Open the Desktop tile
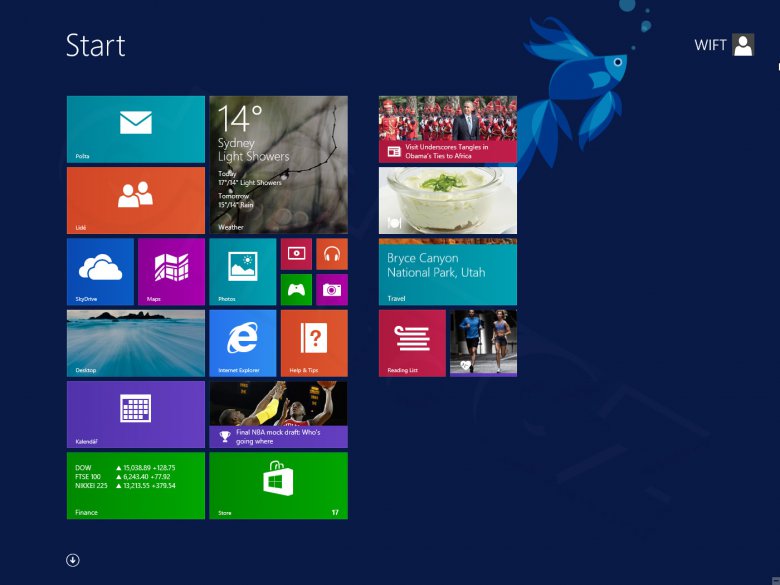This screenshot has height=585, width=780. [x=136, y=343]
